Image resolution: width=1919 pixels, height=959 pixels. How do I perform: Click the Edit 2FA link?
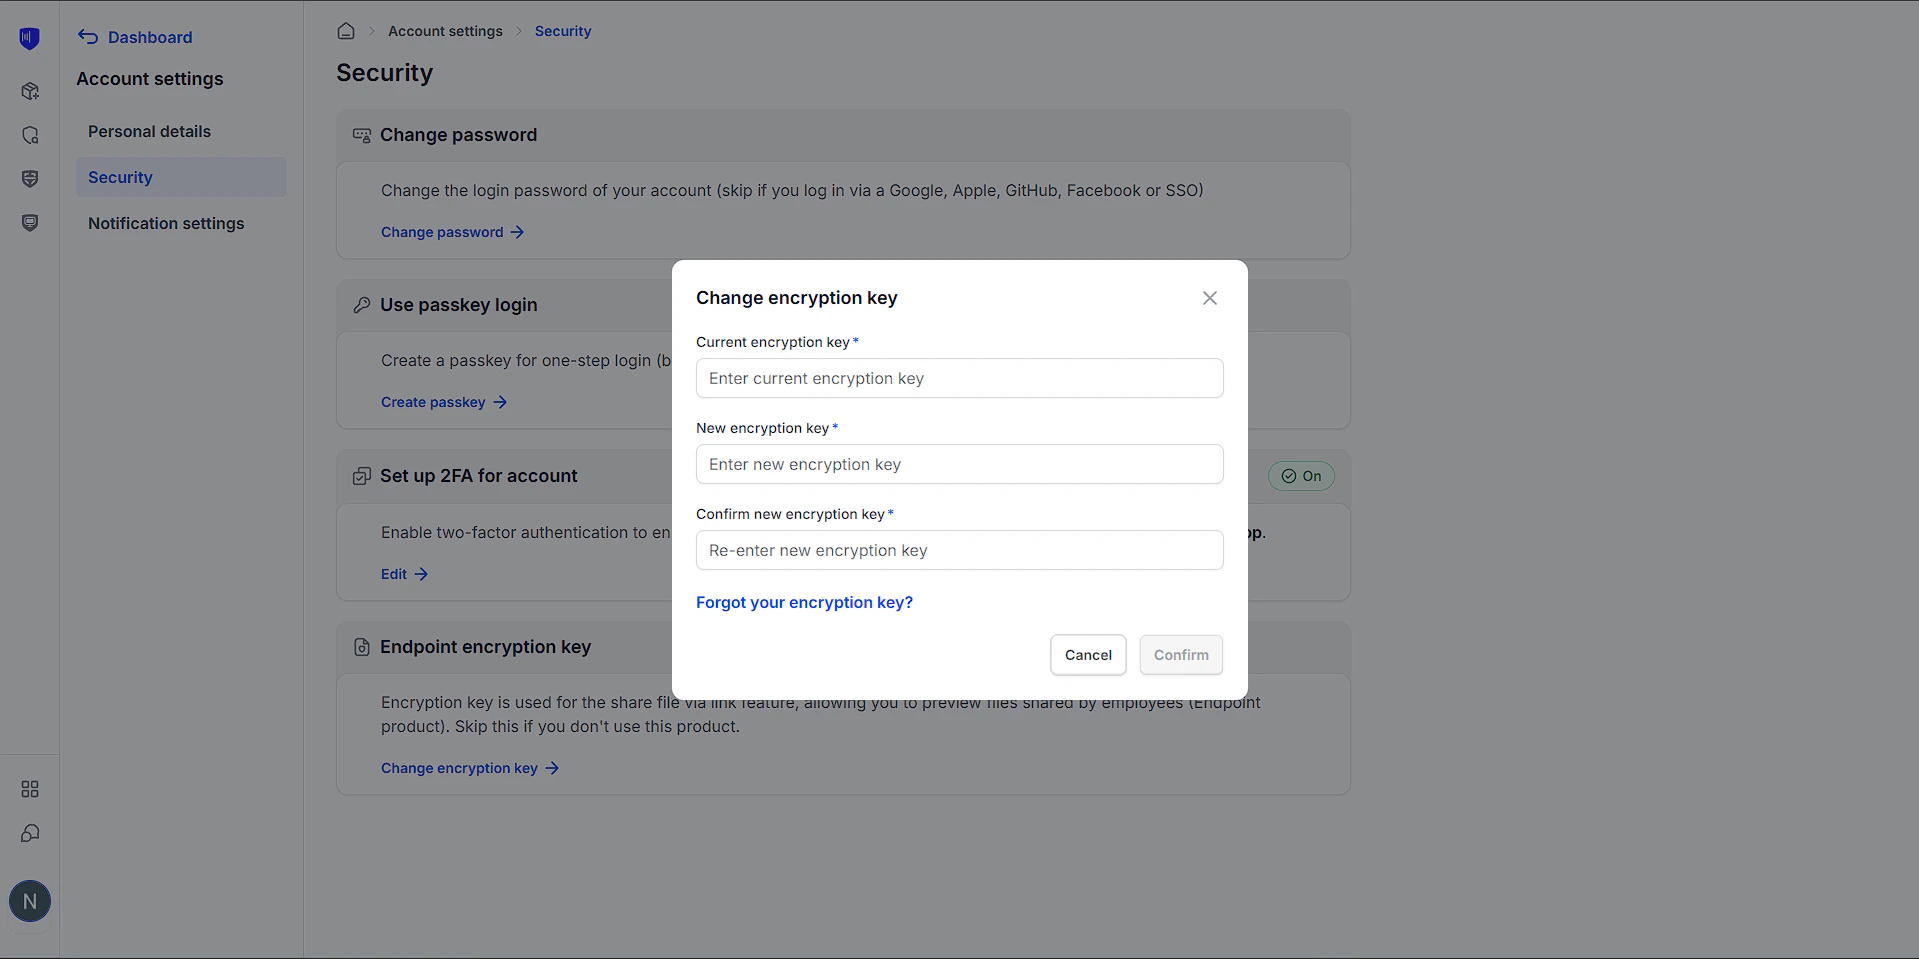(x=394, y=574)
